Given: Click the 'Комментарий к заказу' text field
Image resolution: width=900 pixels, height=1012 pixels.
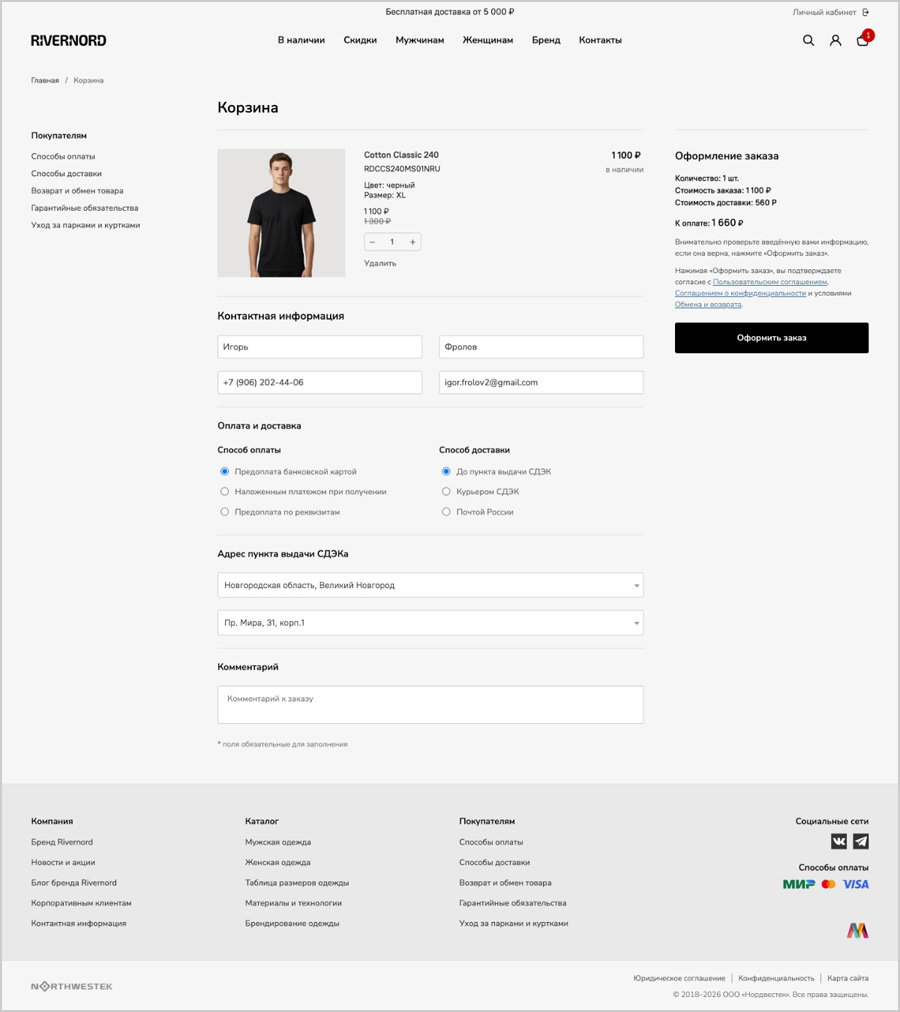Looking at the screenshot, I should [430, 704].
